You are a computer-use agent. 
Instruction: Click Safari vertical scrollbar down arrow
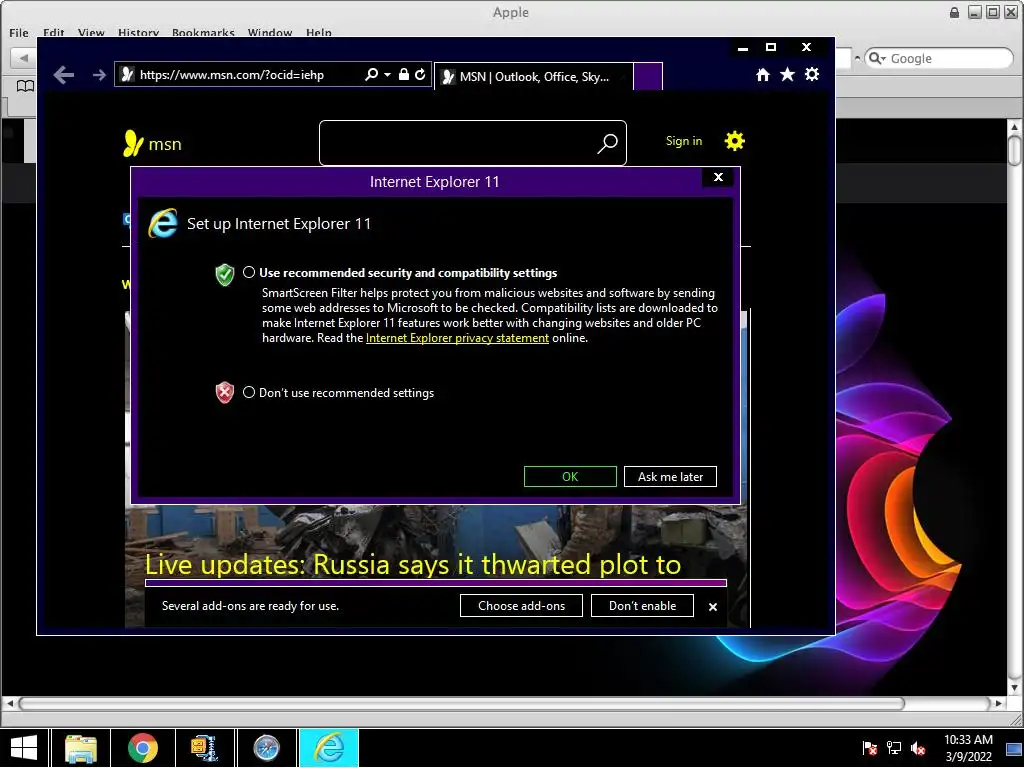(x=1014, y=688)
